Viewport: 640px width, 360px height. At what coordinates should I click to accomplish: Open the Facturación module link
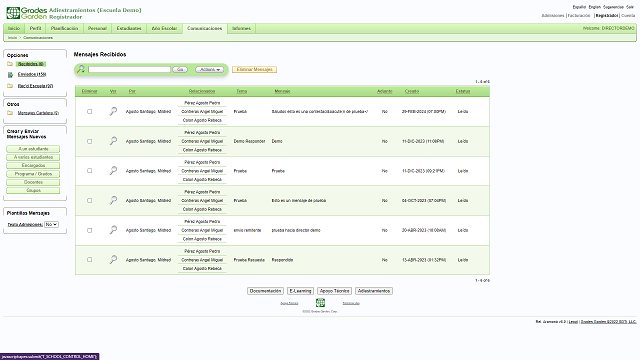click(x=579, y=16)
